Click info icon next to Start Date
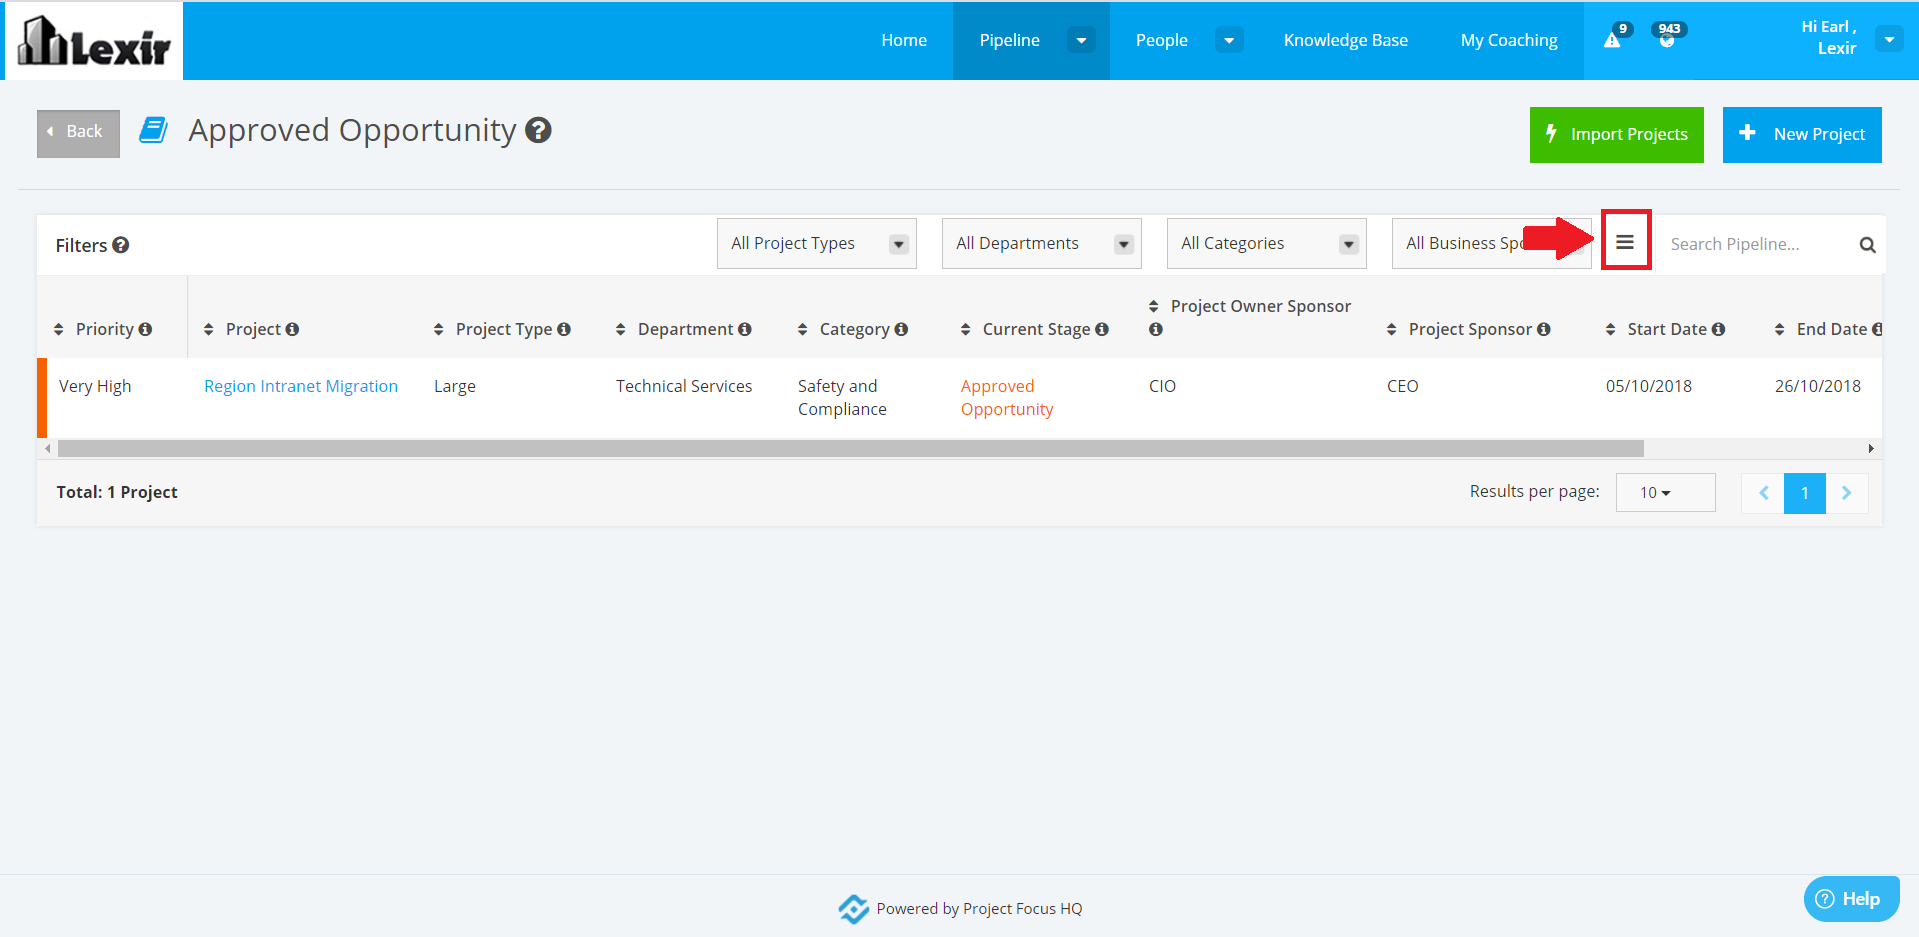Screen dimensions: 1919x937 1718,329
